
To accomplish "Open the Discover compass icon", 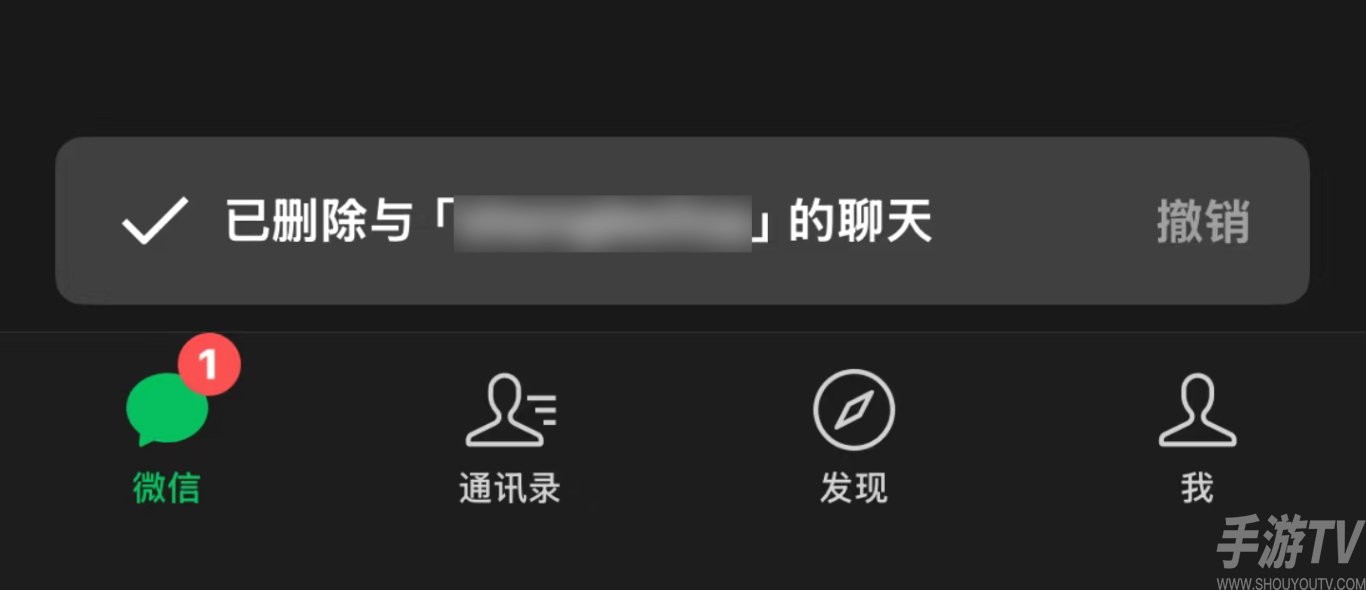I will pyautogui.click(x=853, y=410).
